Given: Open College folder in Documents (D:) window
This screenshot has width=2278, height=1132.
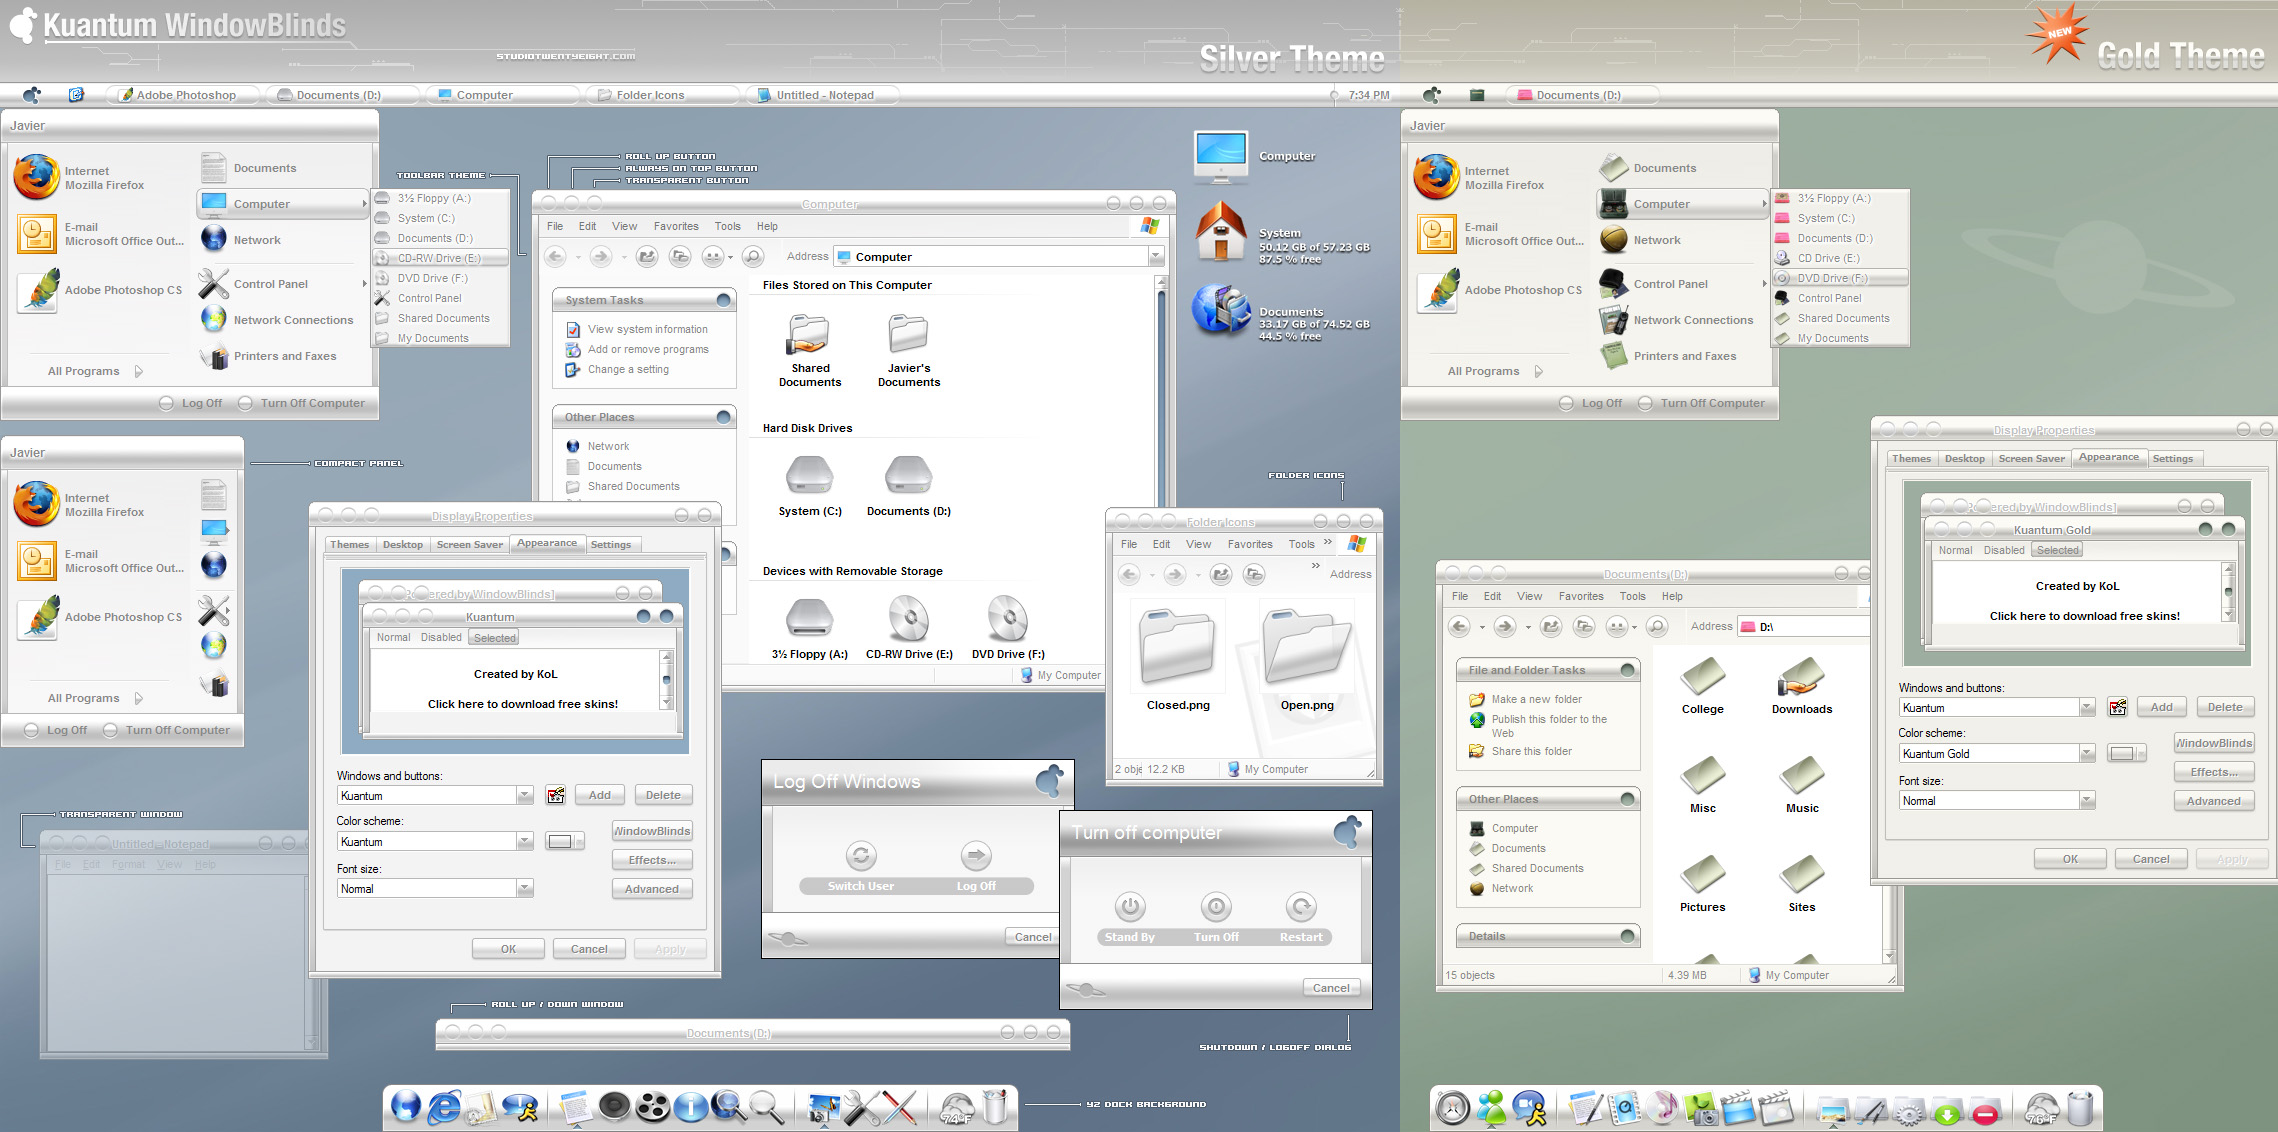Looking at the screenshot, I should (1702, 686).
